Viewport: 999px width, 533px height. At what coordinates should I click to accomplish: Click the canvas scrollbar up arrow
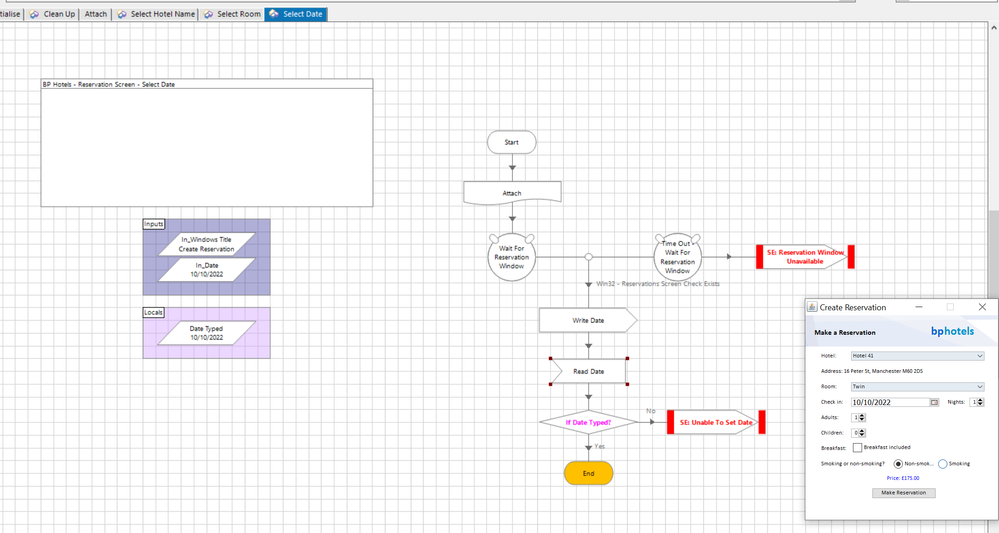[x=993, y=28]
